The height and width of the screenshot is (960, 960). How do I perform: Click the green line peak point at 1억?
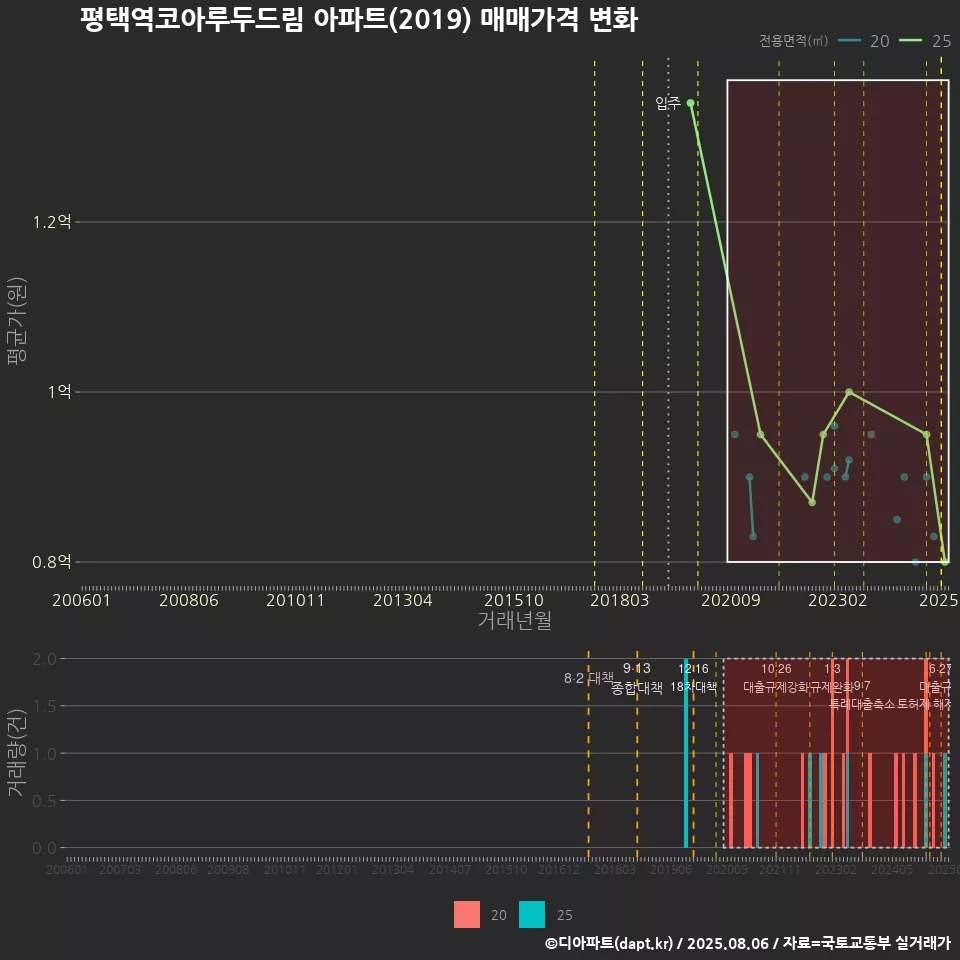(x=849, y=392)
